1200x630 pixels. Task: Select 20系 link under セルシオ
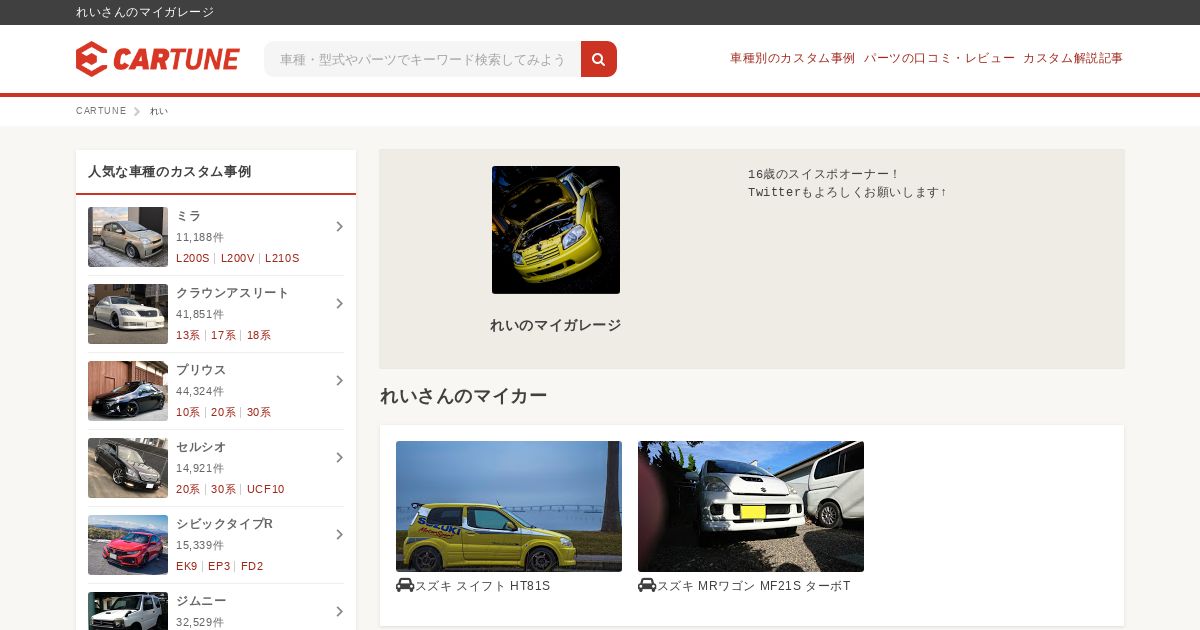[188, 489]
